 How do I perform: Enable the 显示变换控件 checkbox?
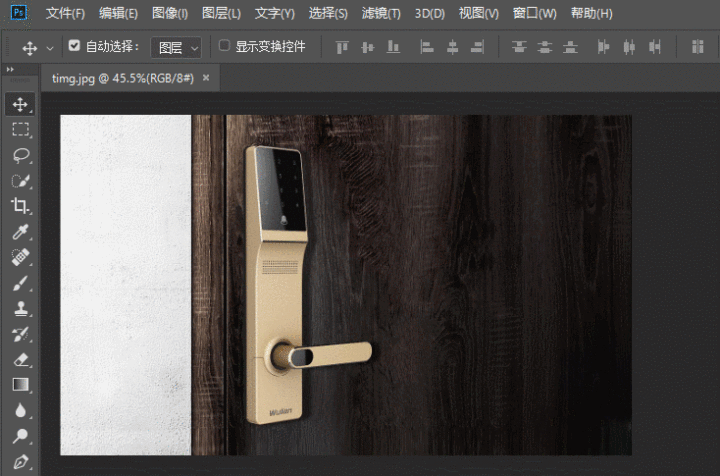[224, 46]
